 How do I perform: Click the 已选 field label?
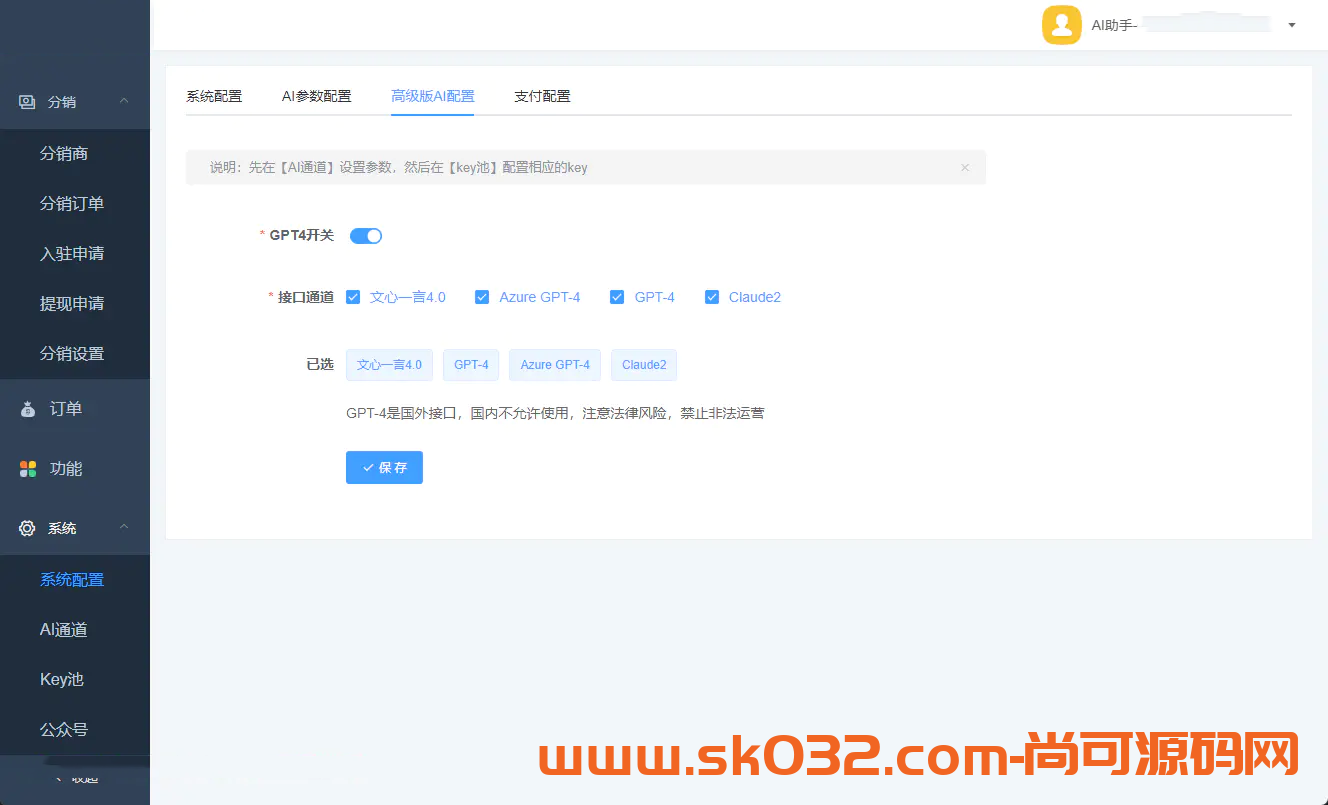pyautogui.click(x=320, y=365)
